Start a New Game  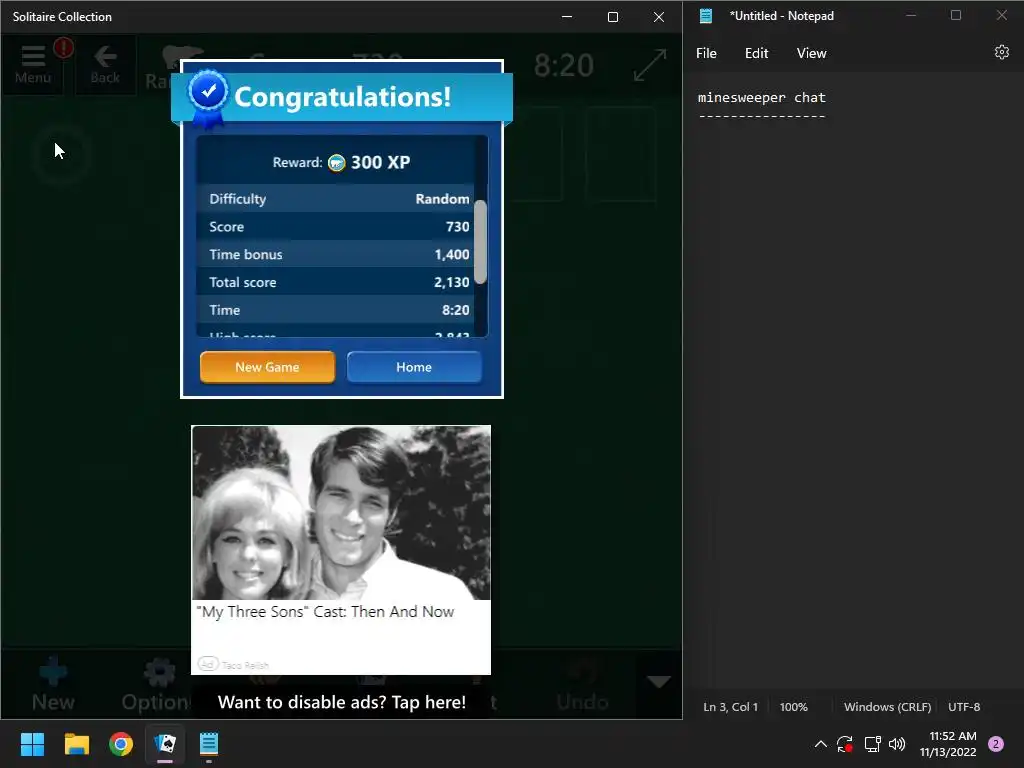click(267, 367)
